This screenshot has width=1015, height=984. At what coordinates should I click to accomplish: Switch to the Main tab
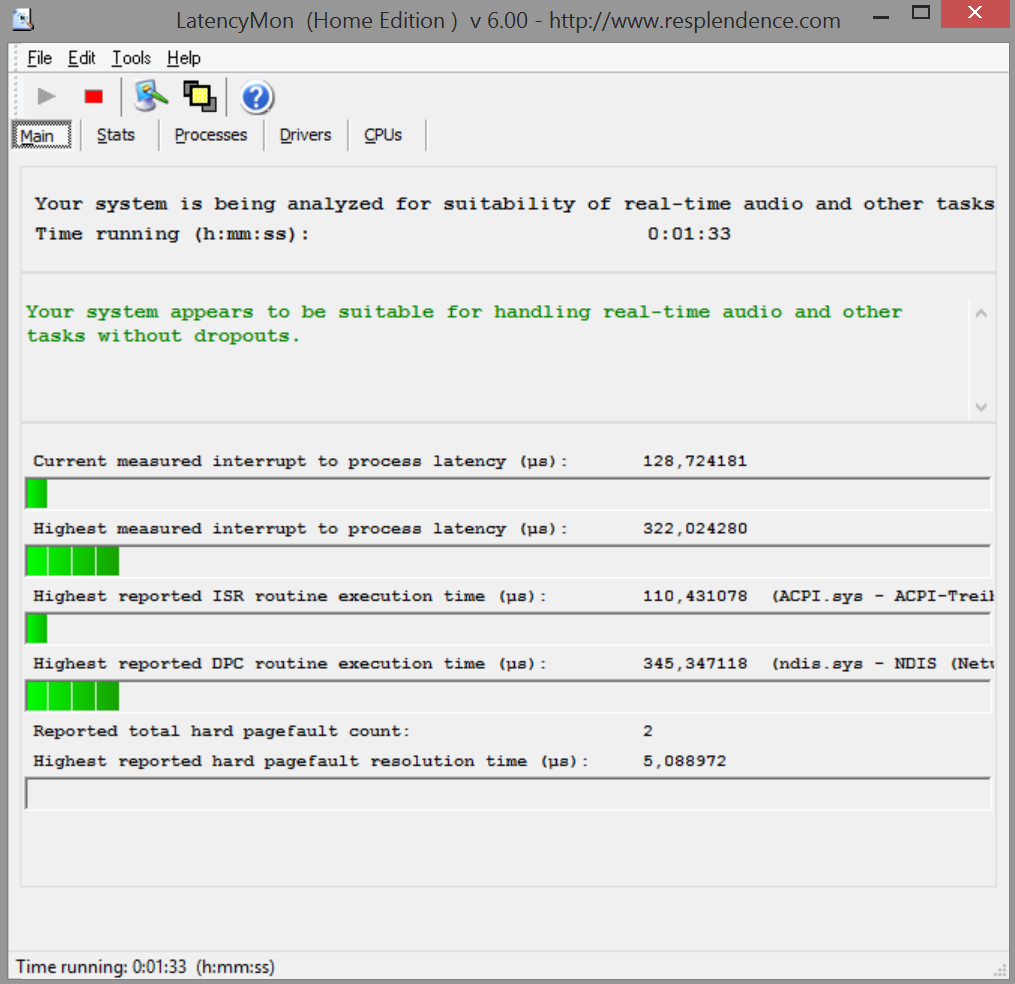coord(42,135)
